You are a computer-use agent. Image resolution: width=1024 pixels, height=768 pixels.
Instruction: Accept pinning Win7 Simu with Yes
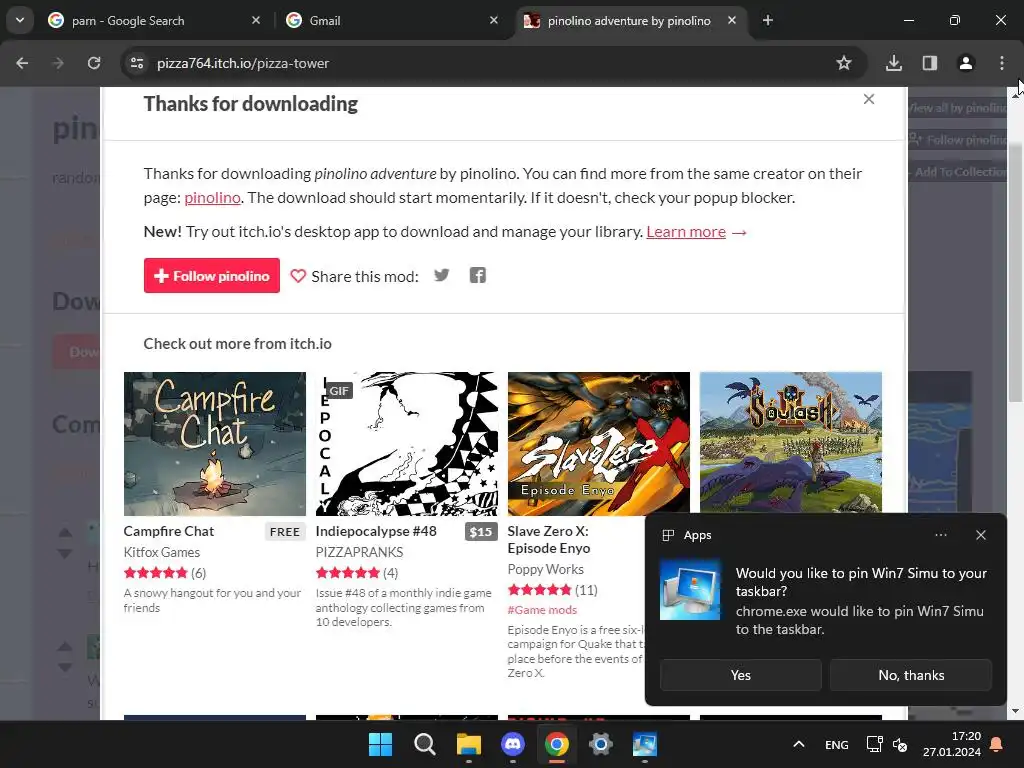click(x=741, y=675)
